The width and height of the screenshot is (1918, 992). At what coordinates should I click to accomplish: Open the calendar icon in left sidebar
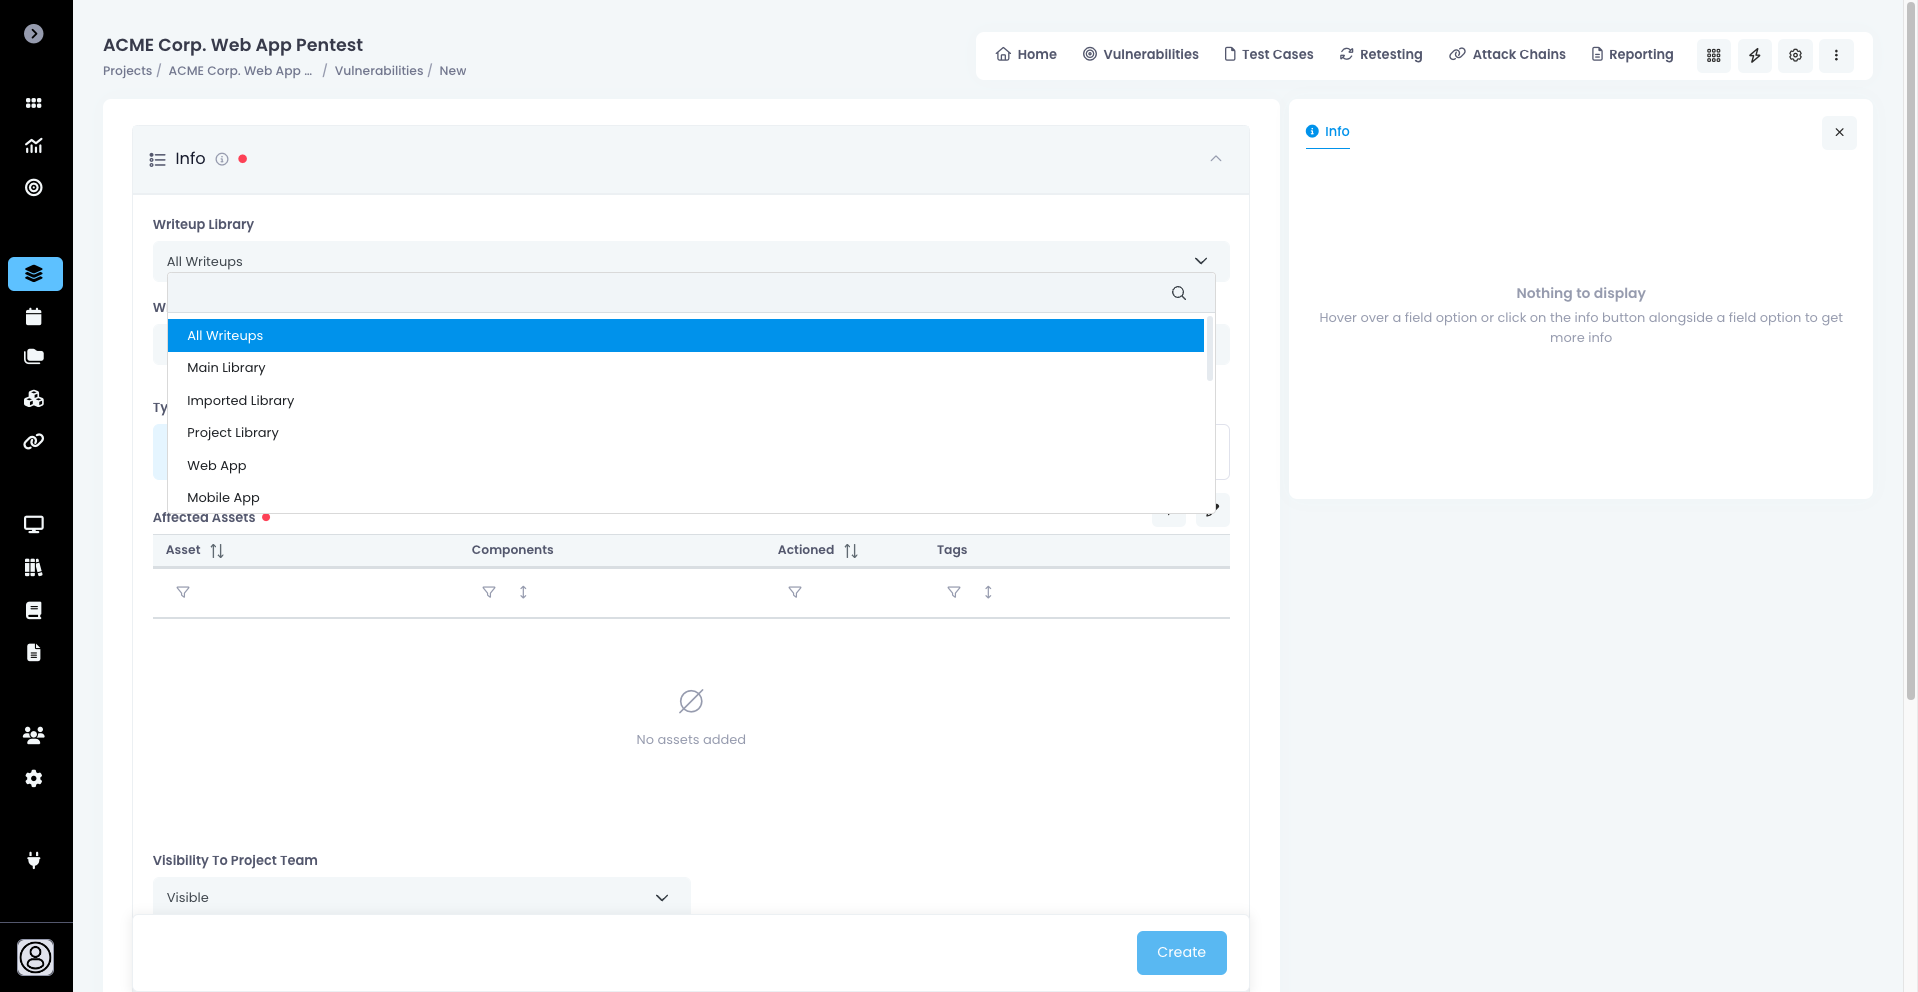[x=34, y=317]
